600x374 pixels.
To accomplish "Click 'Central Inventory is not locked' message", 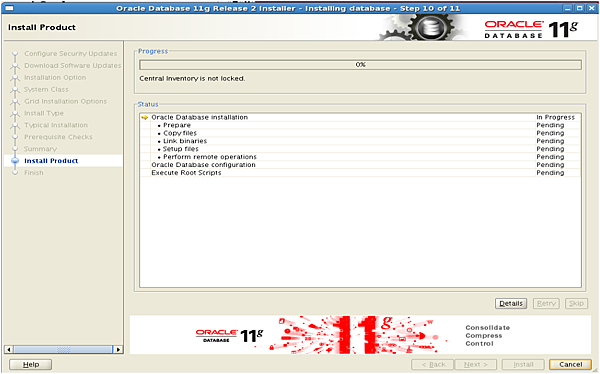I will point(192,78).
